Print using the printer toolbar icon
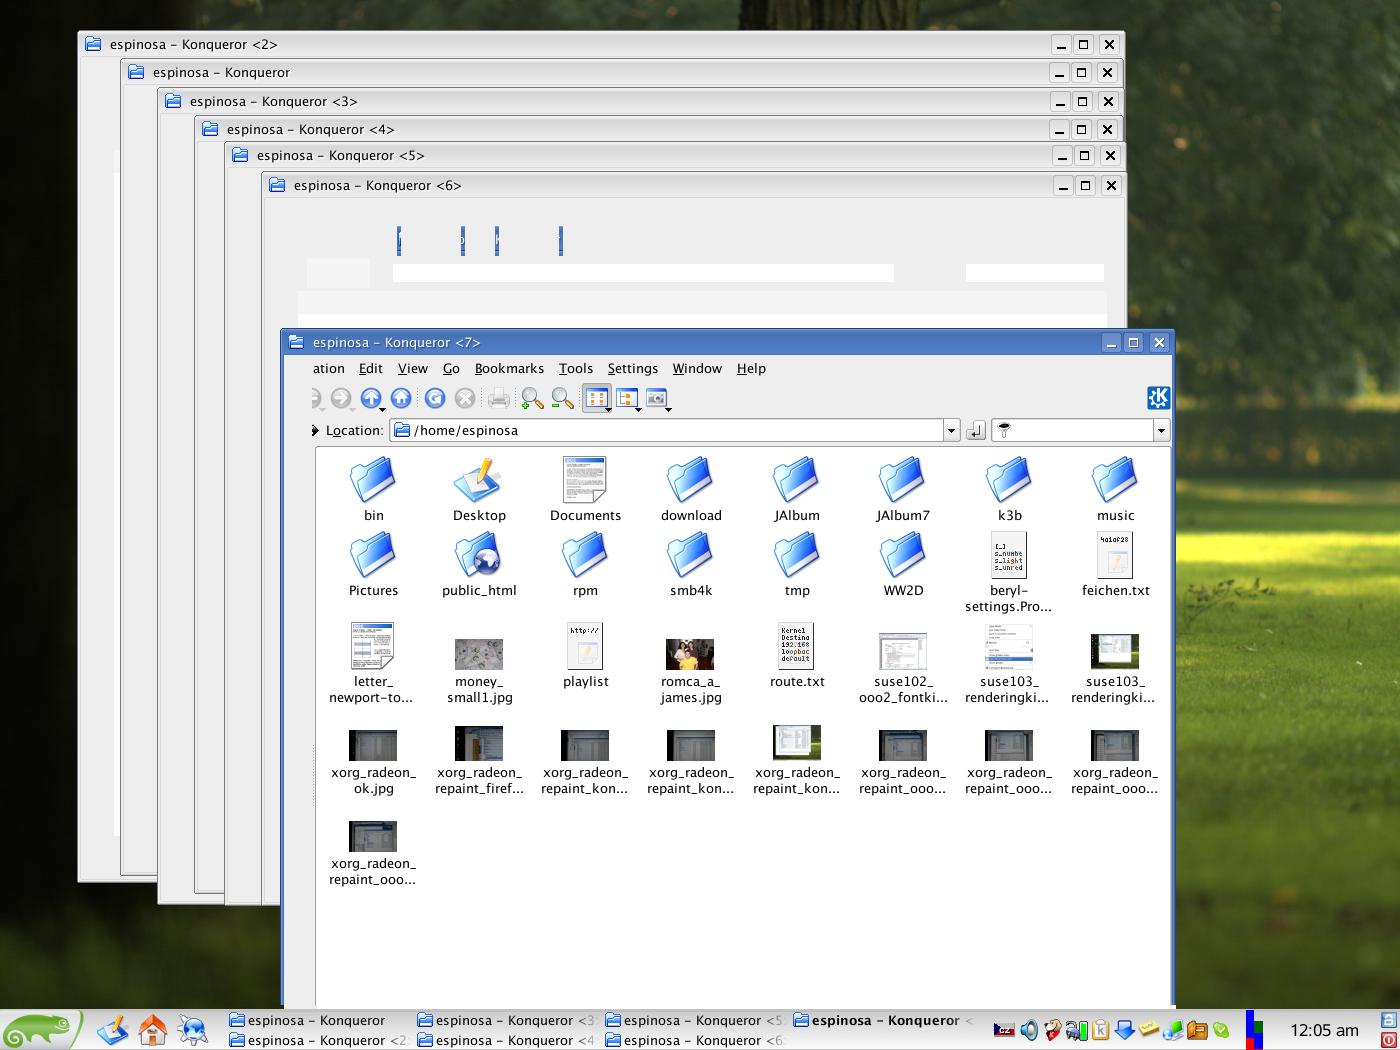The image size is (1400, 1050). point(499,399)
